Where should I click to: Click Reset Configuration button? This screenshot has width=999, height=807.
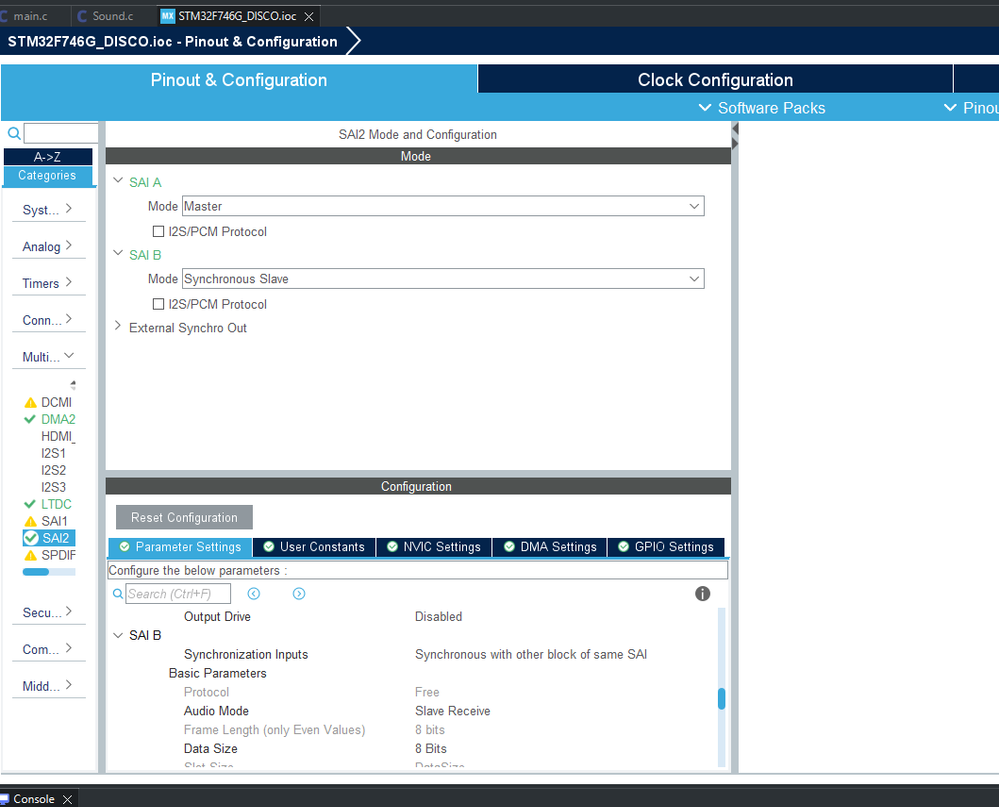pos(184,517)
